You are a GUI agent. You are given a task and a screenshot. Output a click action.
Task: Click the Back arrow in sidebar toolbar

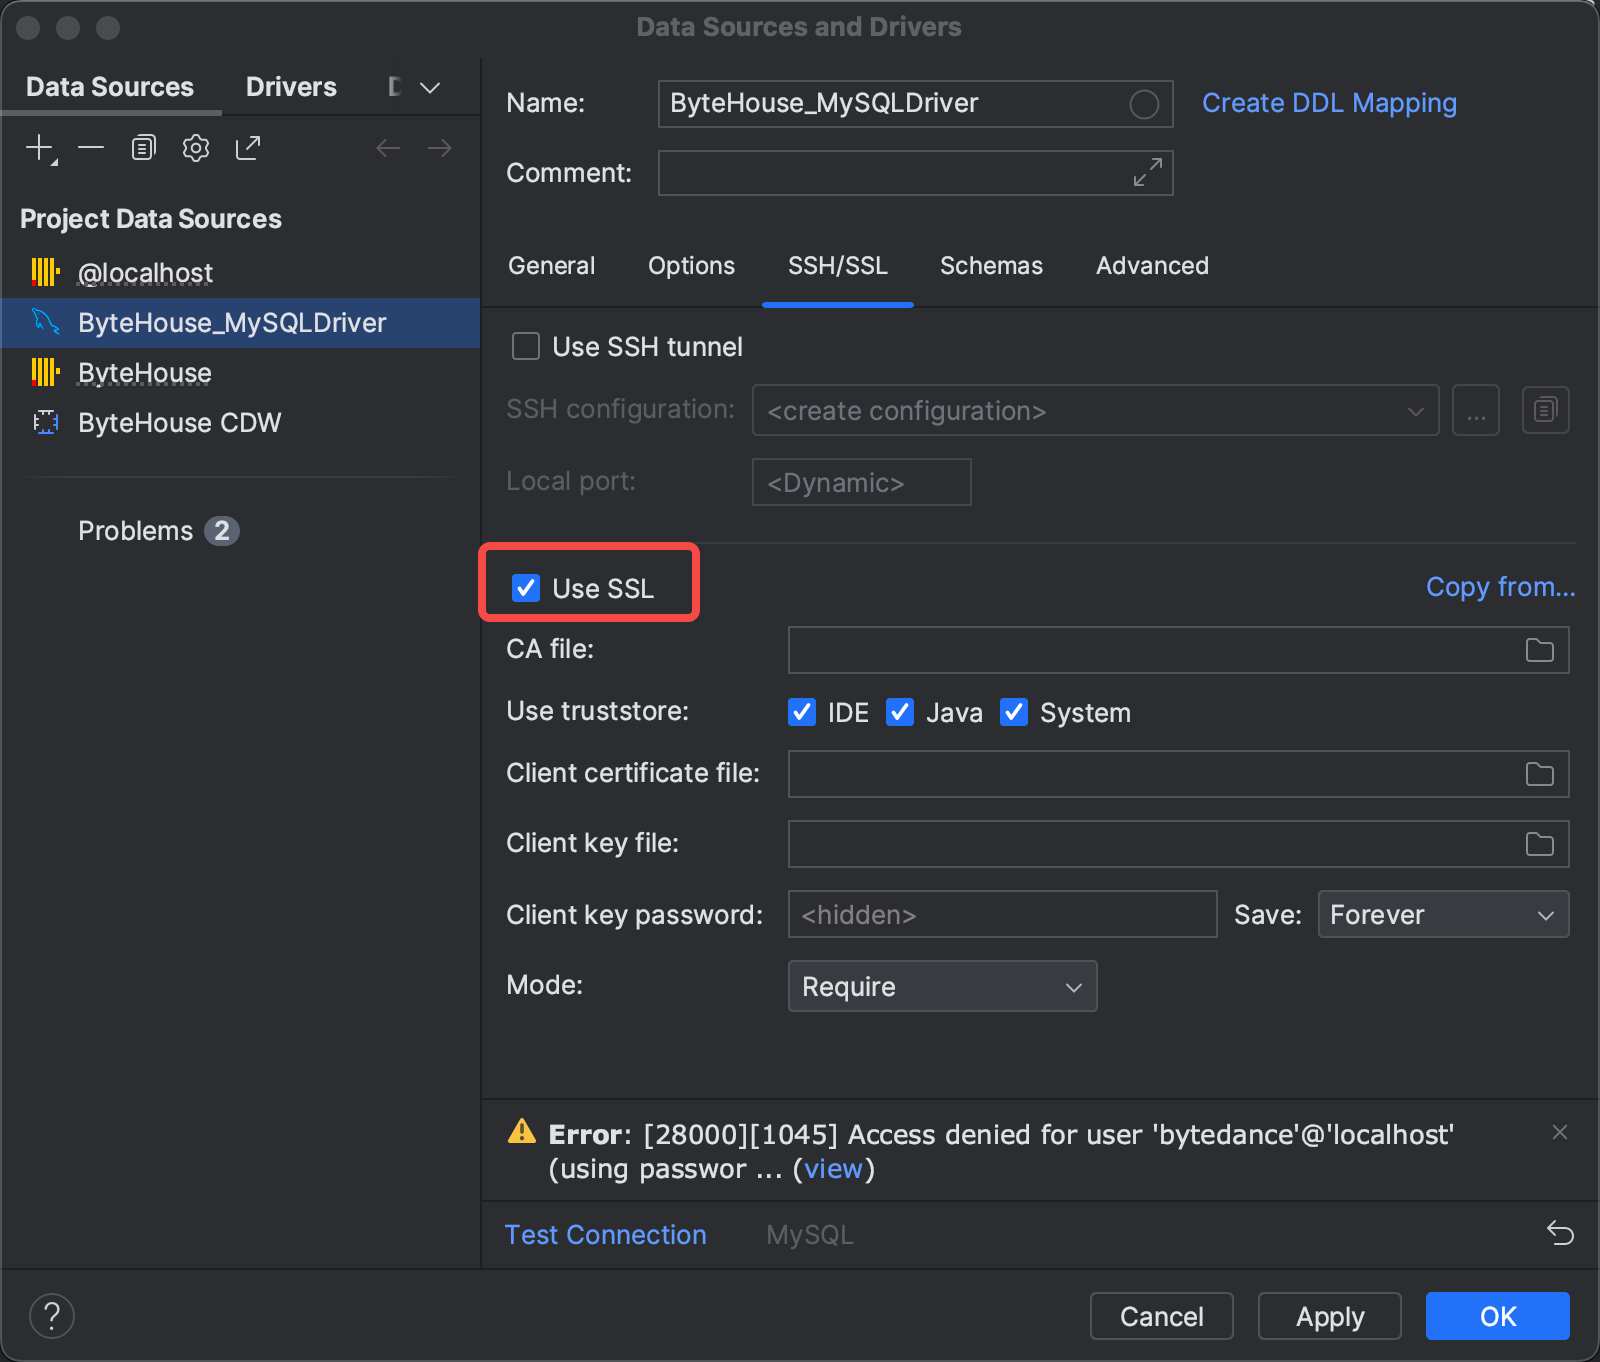click(388, 148)
